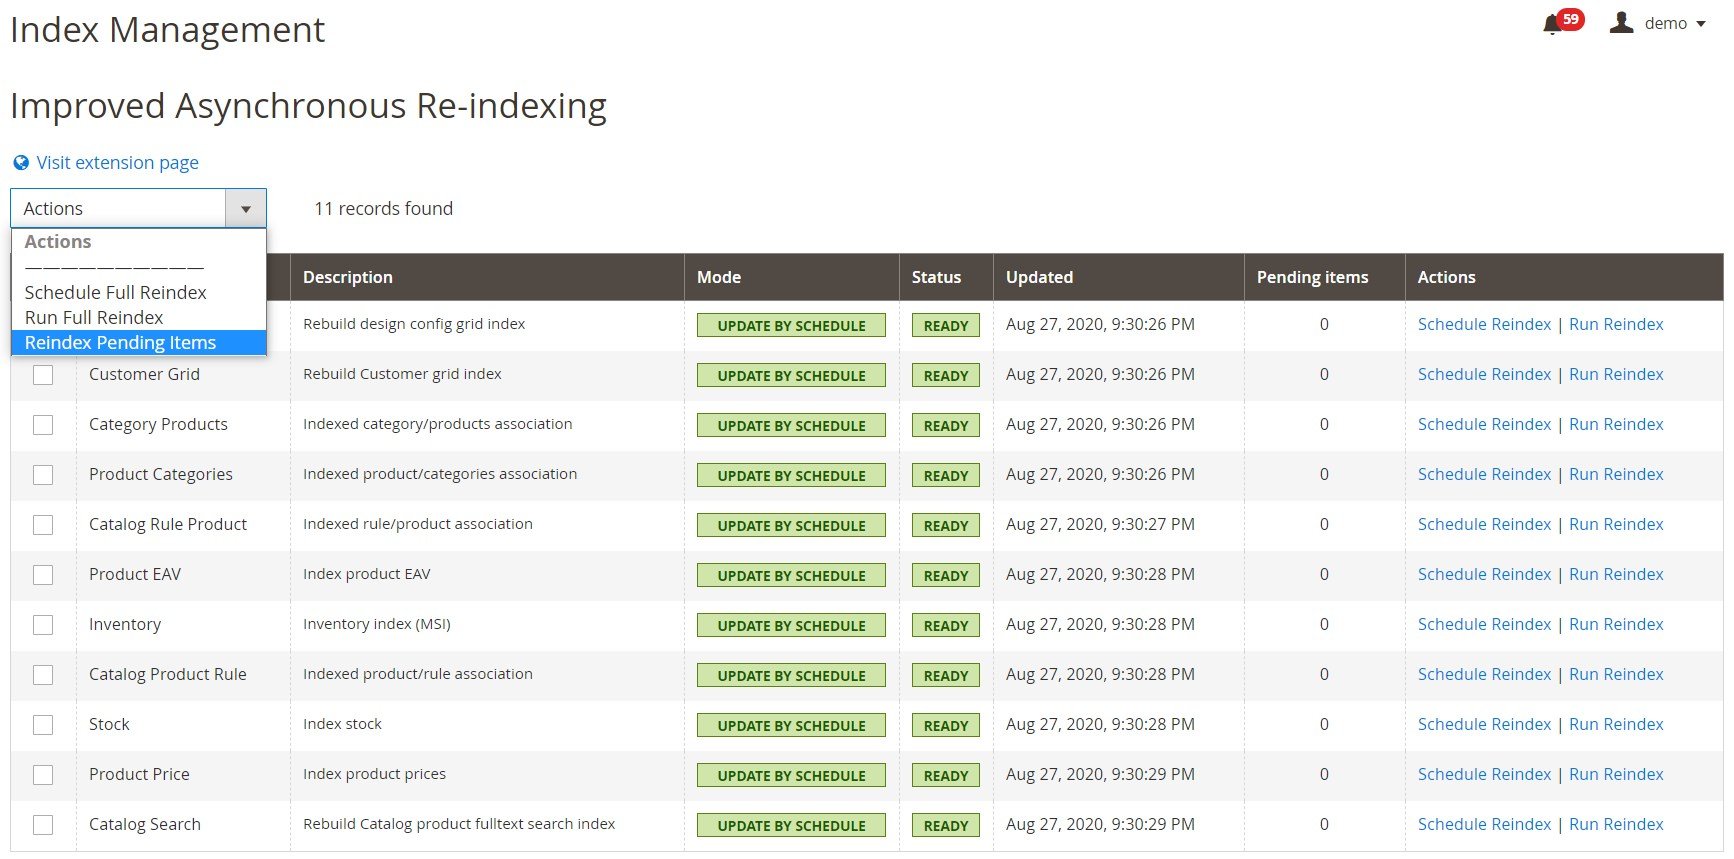Schedule Reindex for Category Products

click(1484, 424)
